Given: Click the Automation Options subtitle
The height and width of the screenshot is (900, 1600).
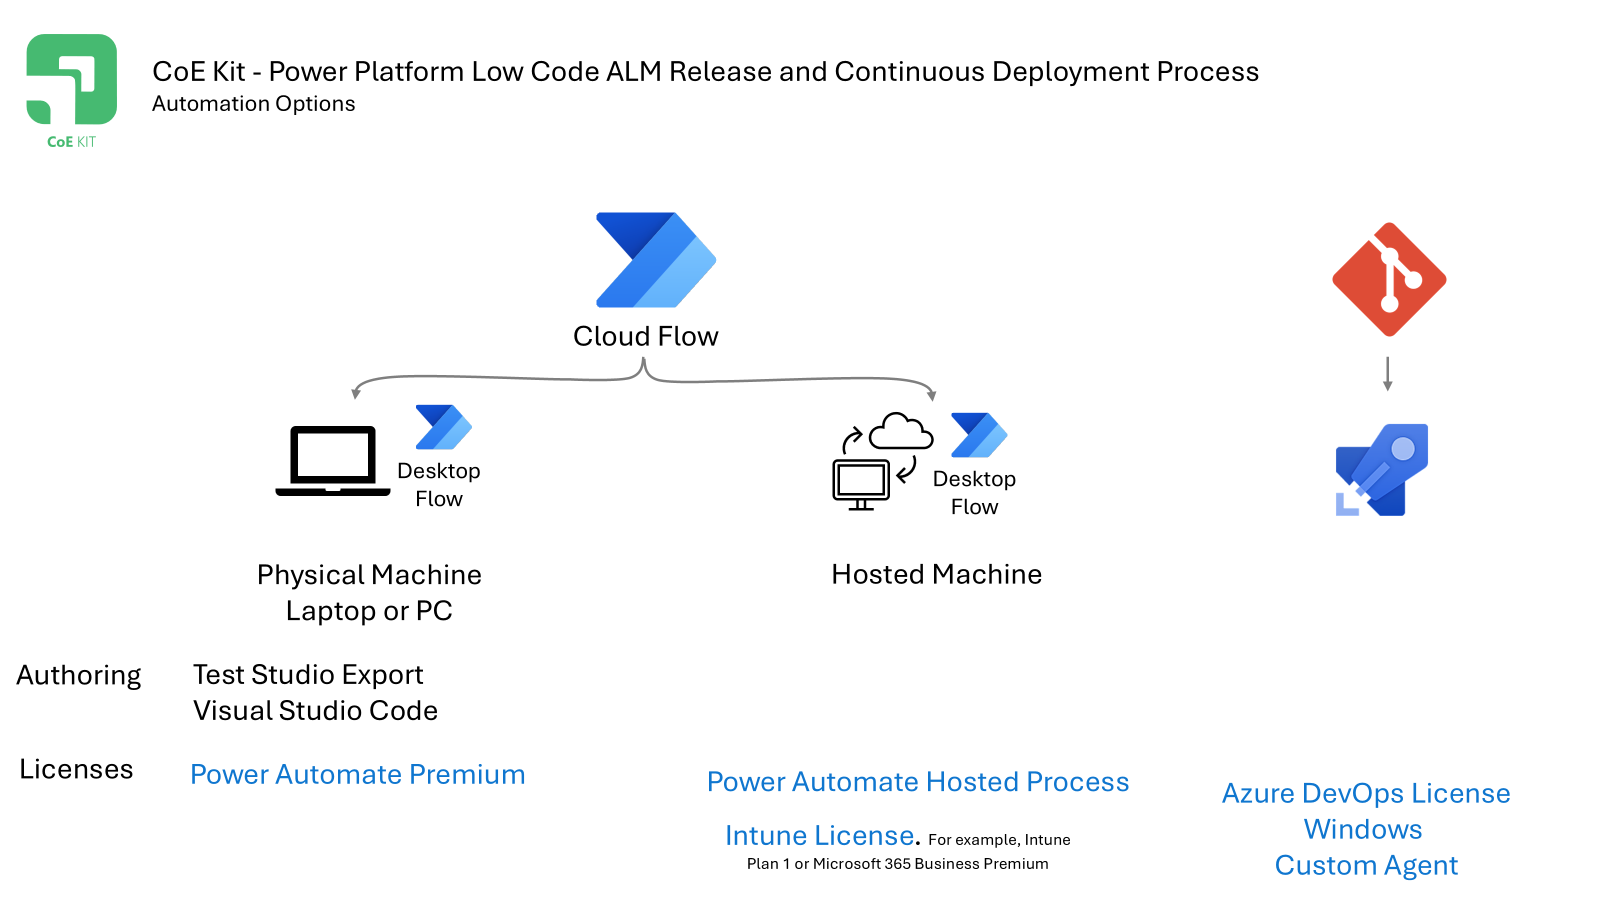Looking at the screenshot, I should (254, 104).
